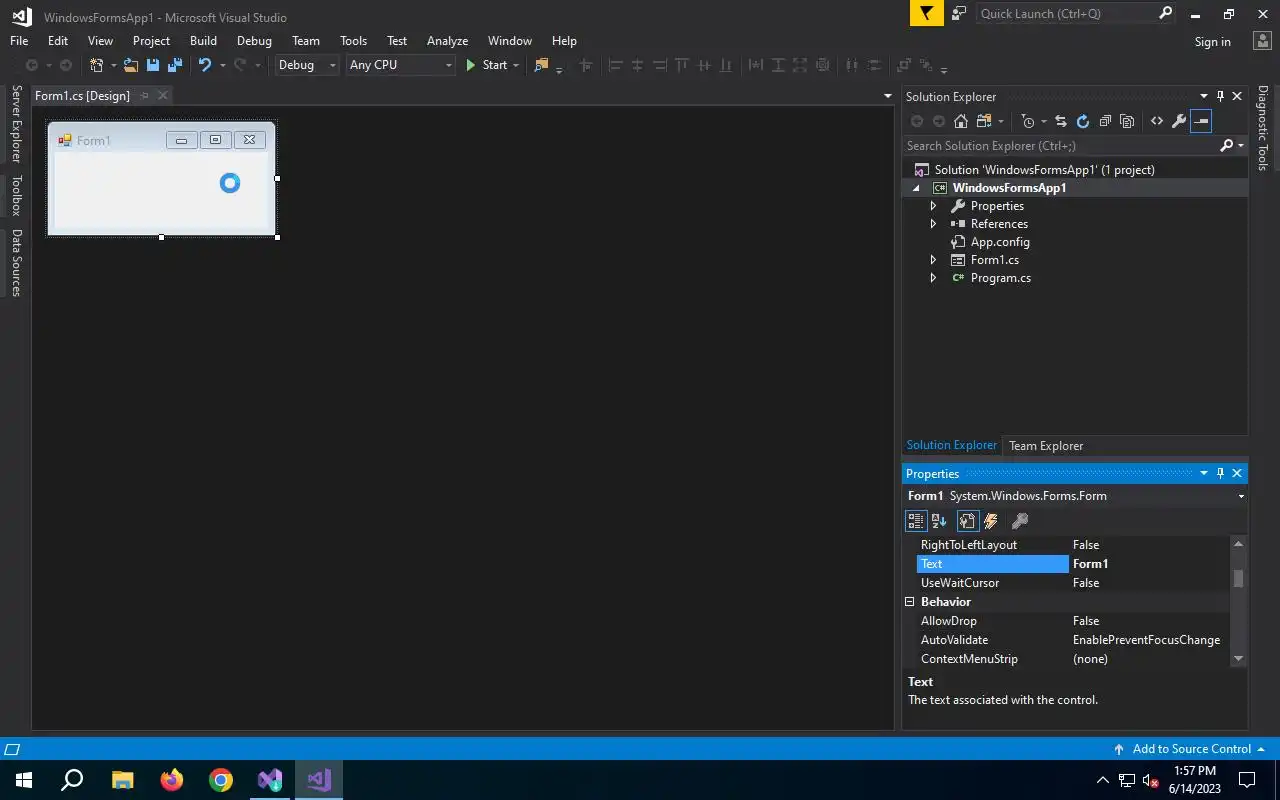This screenshot has width=1280, height=800.
Task: Toggle auto-hide pin on Form1.cs tab
Action: click(144, 95)
